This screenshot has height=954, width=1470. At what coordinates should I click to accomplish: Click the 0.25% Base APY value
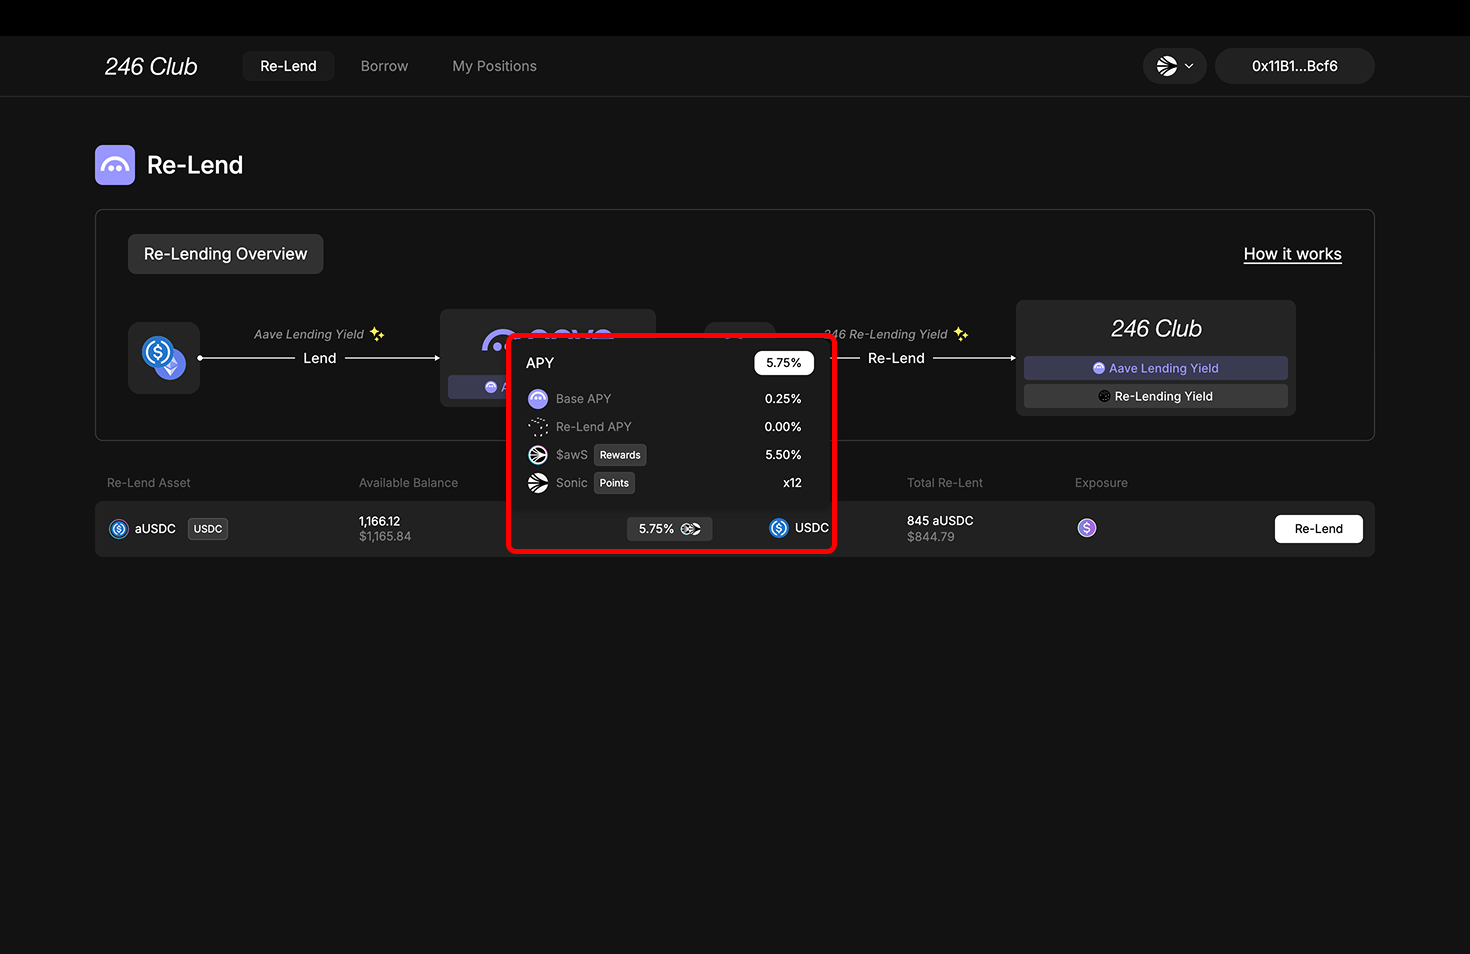[783, 399]
